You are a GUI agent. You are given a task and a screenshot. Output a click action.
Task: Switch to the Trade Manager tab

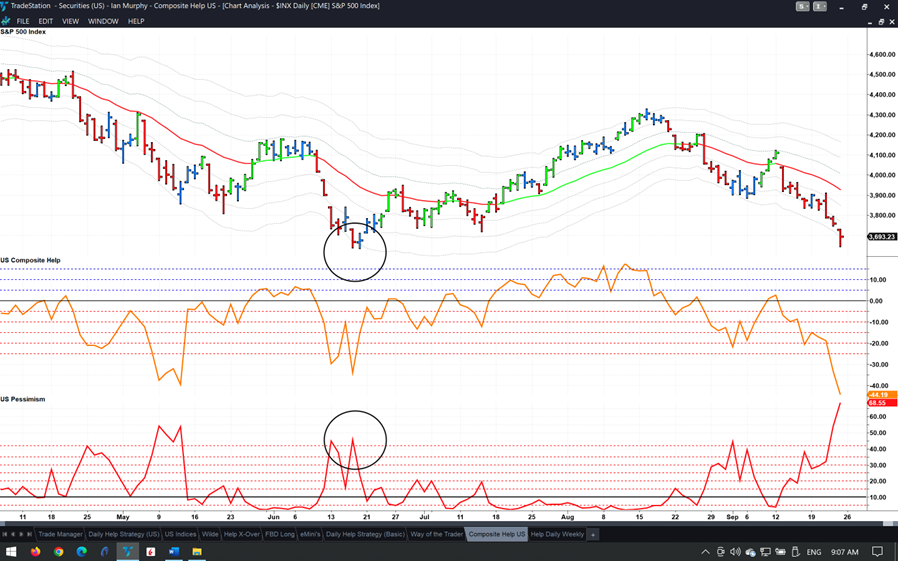pos(60,535)
